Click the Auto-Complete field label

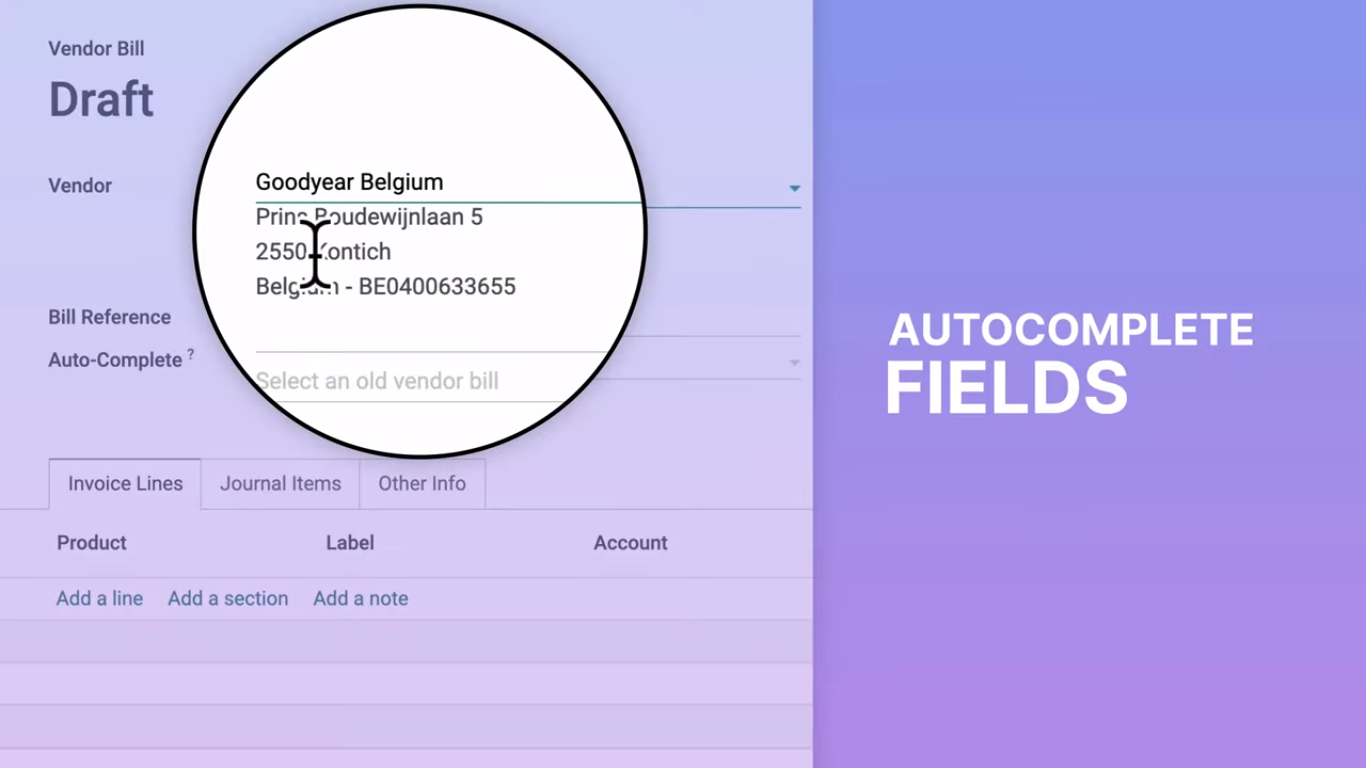tap(115, 360)
